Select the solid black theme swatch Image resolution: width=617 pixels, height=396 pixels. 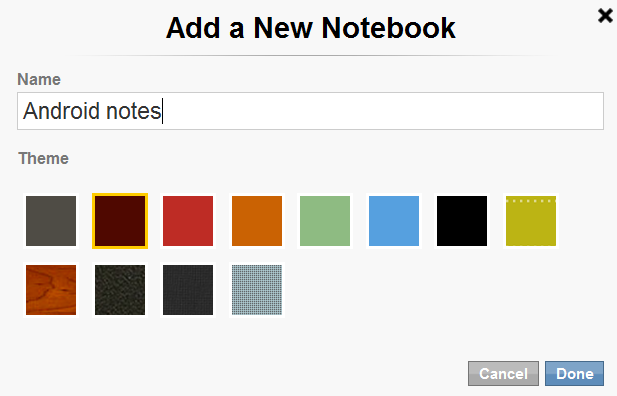click(x=462, y=221)
